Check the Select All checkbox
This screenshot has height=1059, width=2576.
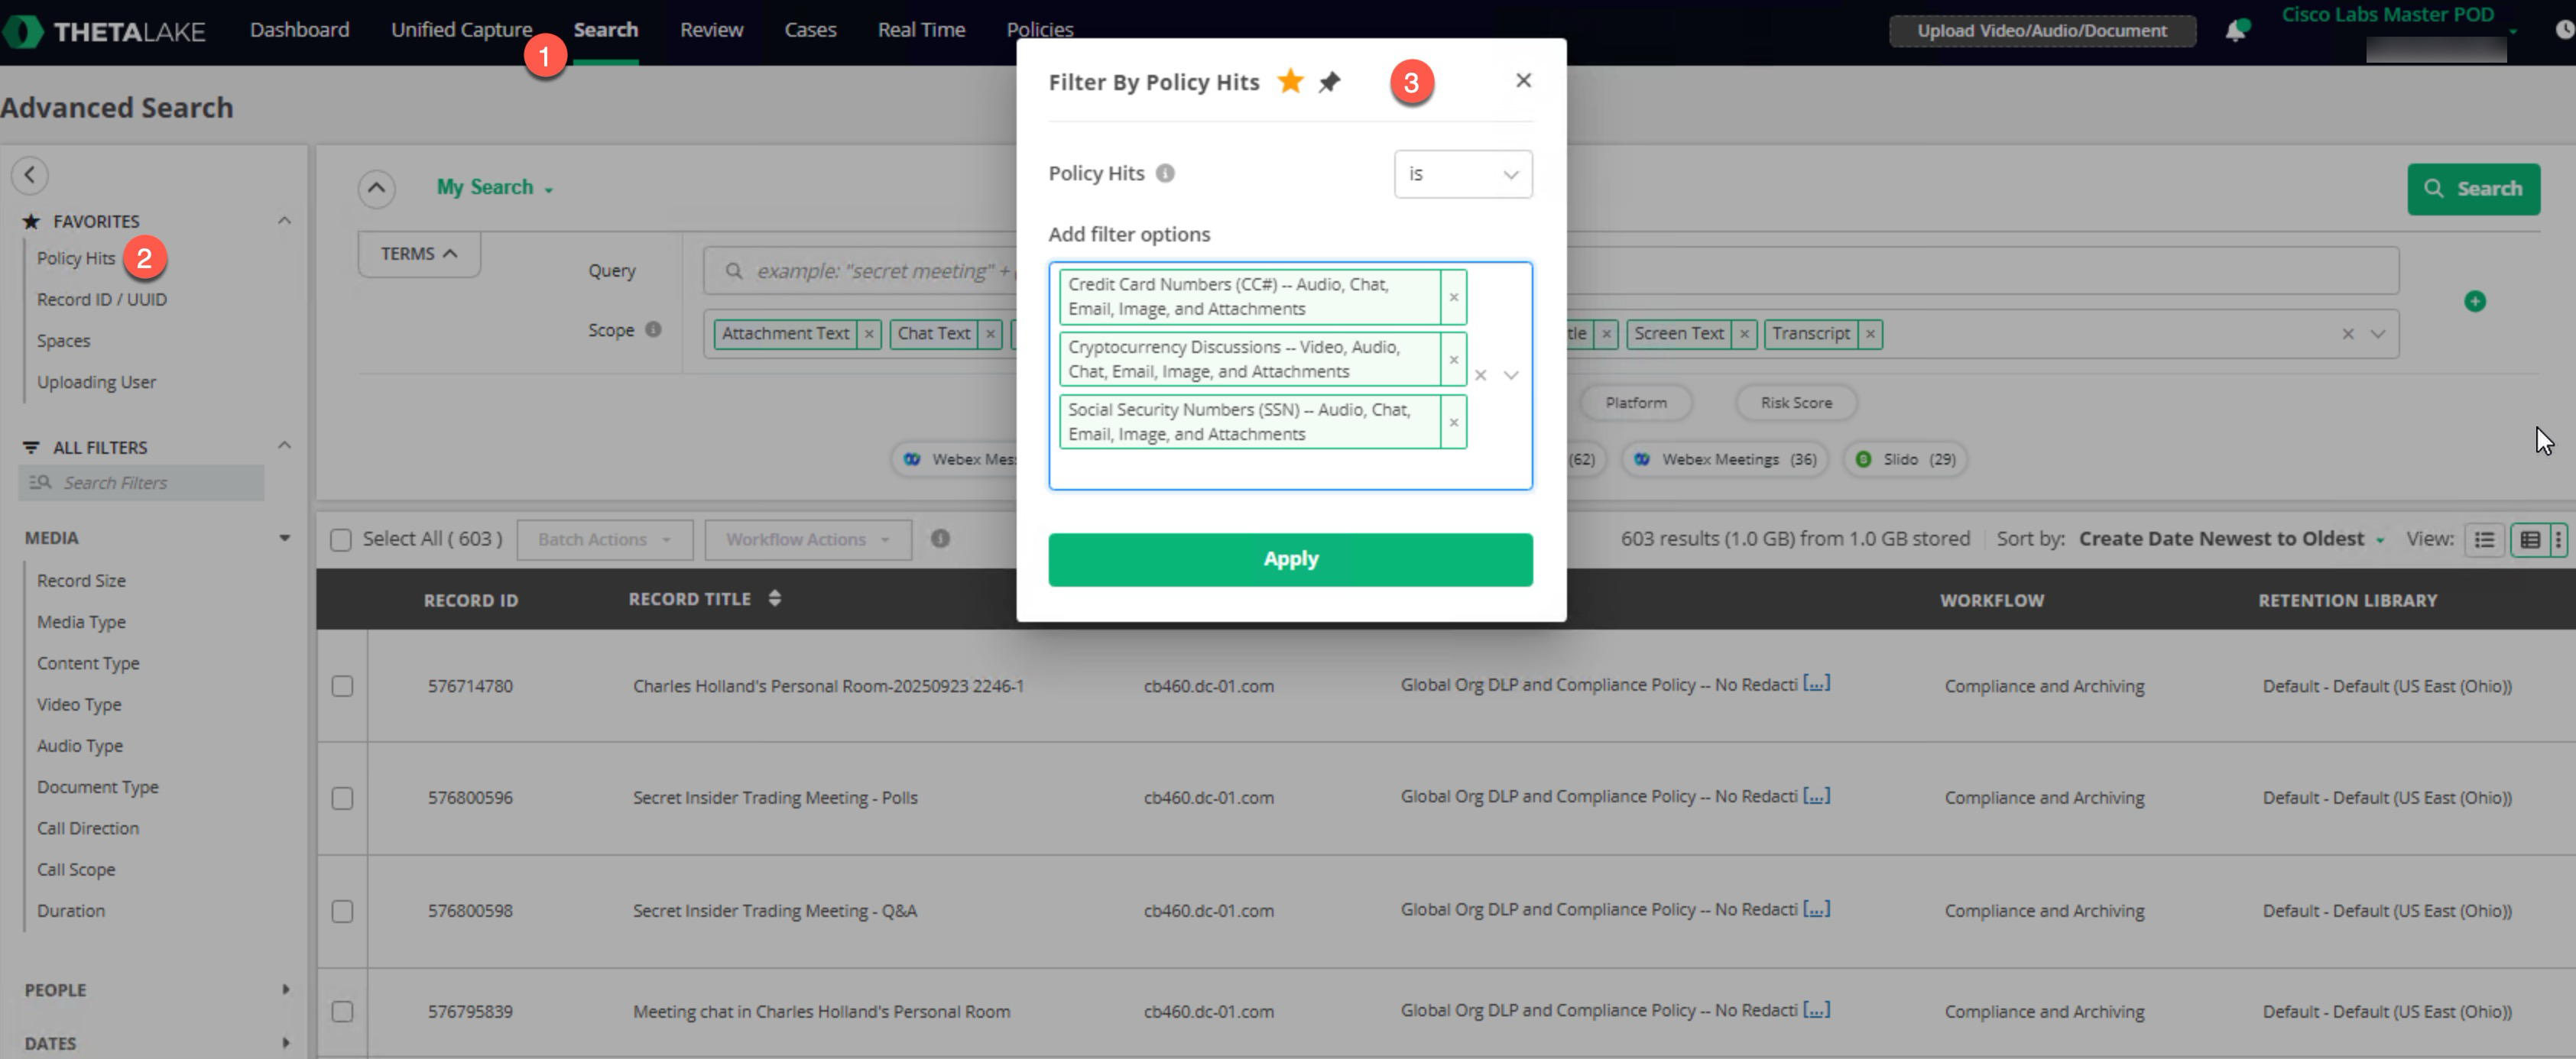(341, 540)
